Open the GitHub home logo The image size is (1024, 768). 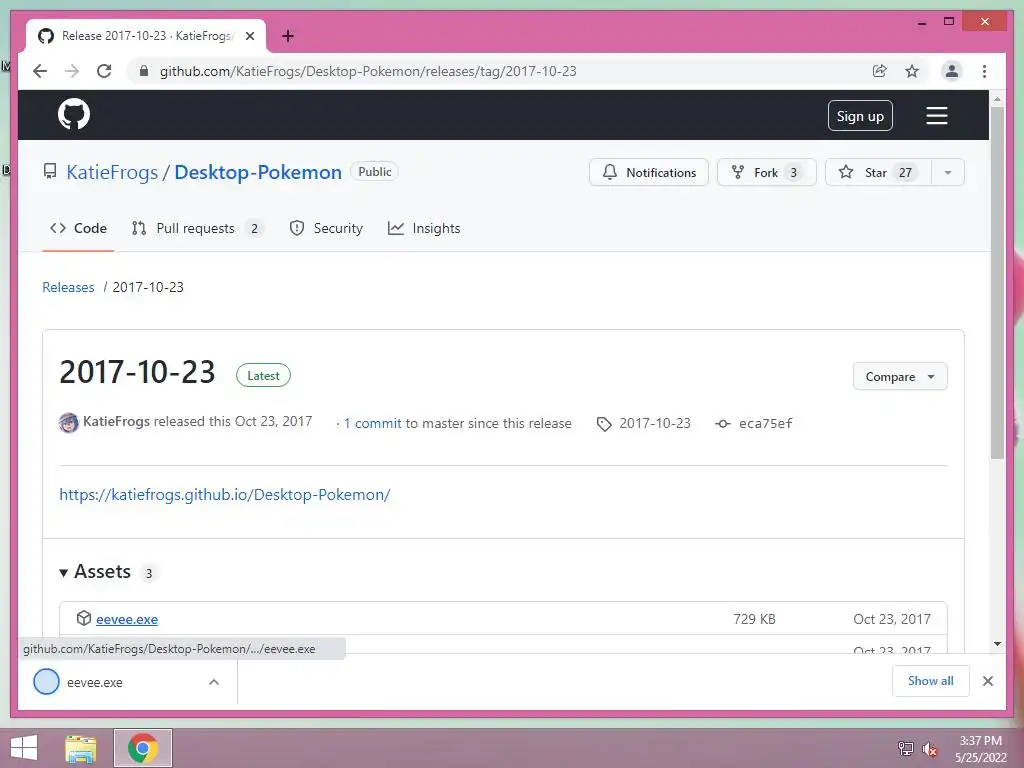point(74,115)
